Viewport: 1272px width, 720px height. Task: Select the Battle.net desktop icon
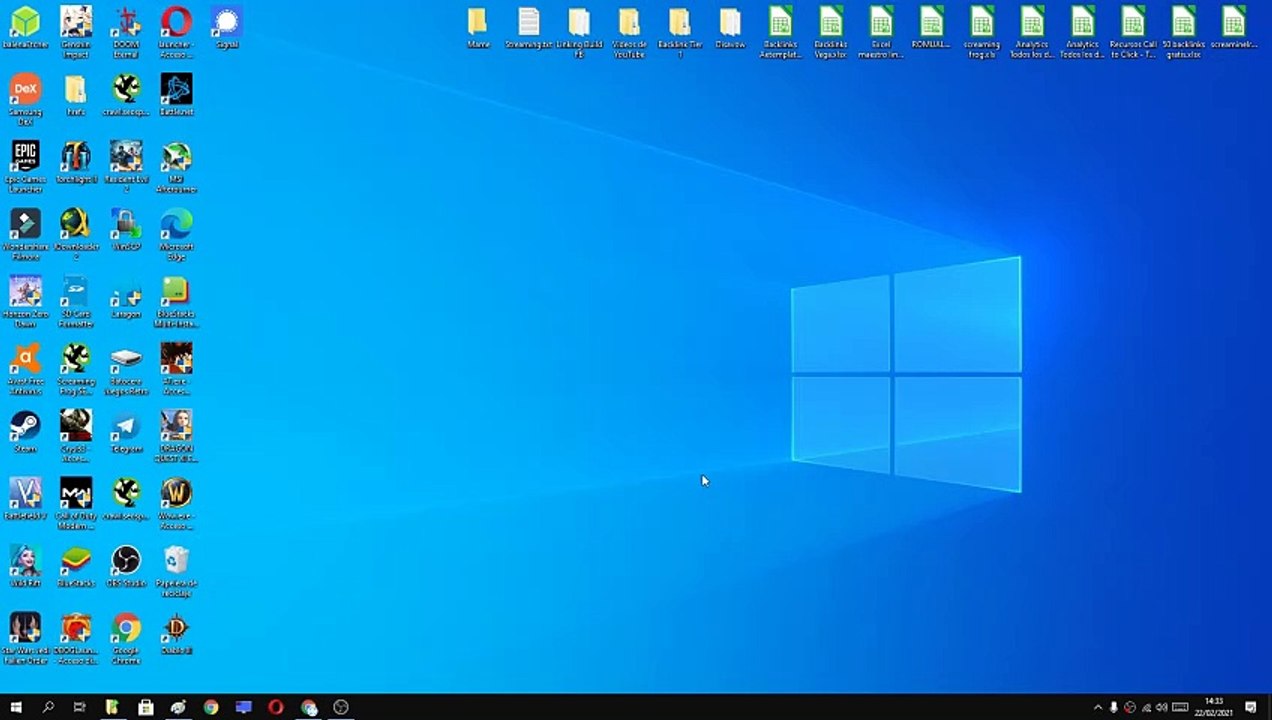[177, 95]
